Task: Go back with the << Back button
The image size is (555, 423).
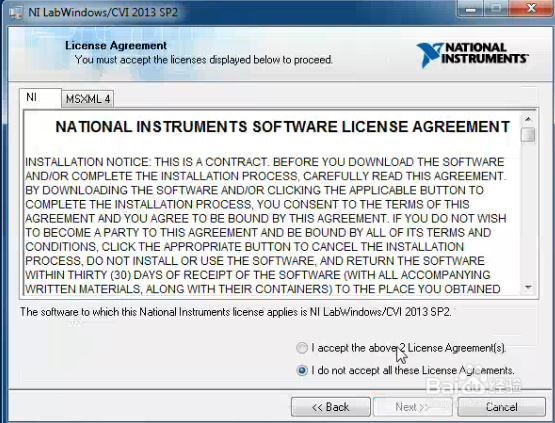Action: click(331, 407)
